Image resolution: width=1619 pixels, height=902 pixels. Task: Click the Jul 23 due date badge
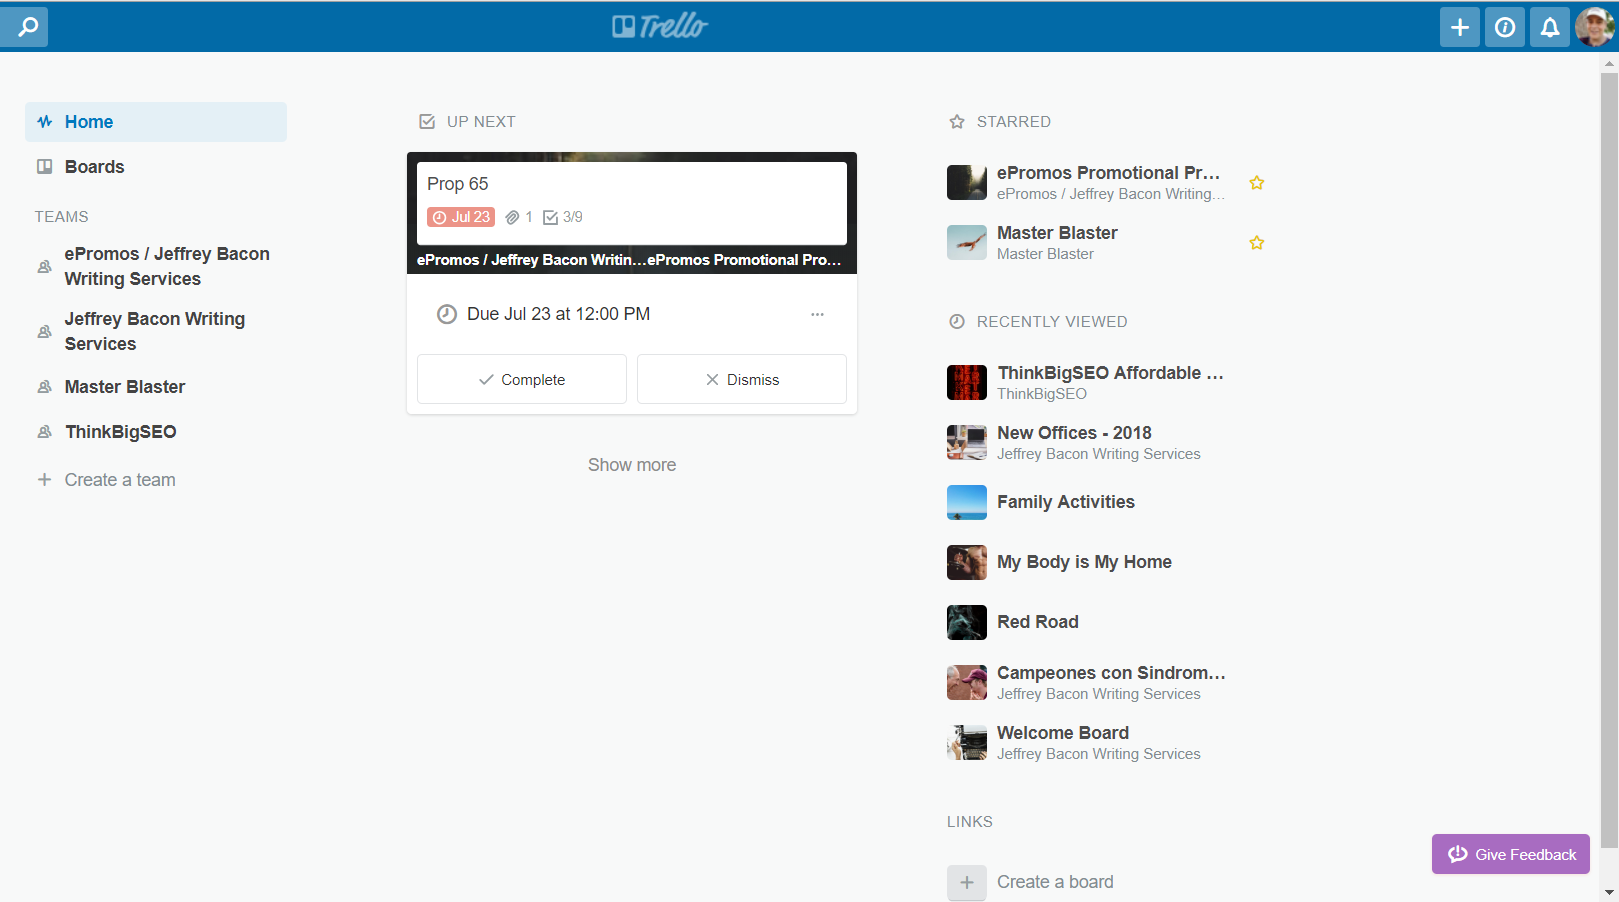pyautogui.click(x=461, y=217)
